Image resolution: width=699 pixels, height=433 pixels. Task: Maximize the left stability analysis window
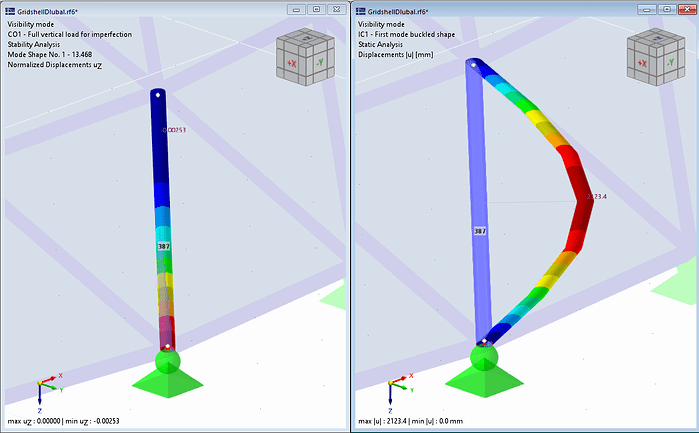pos(315,9)
